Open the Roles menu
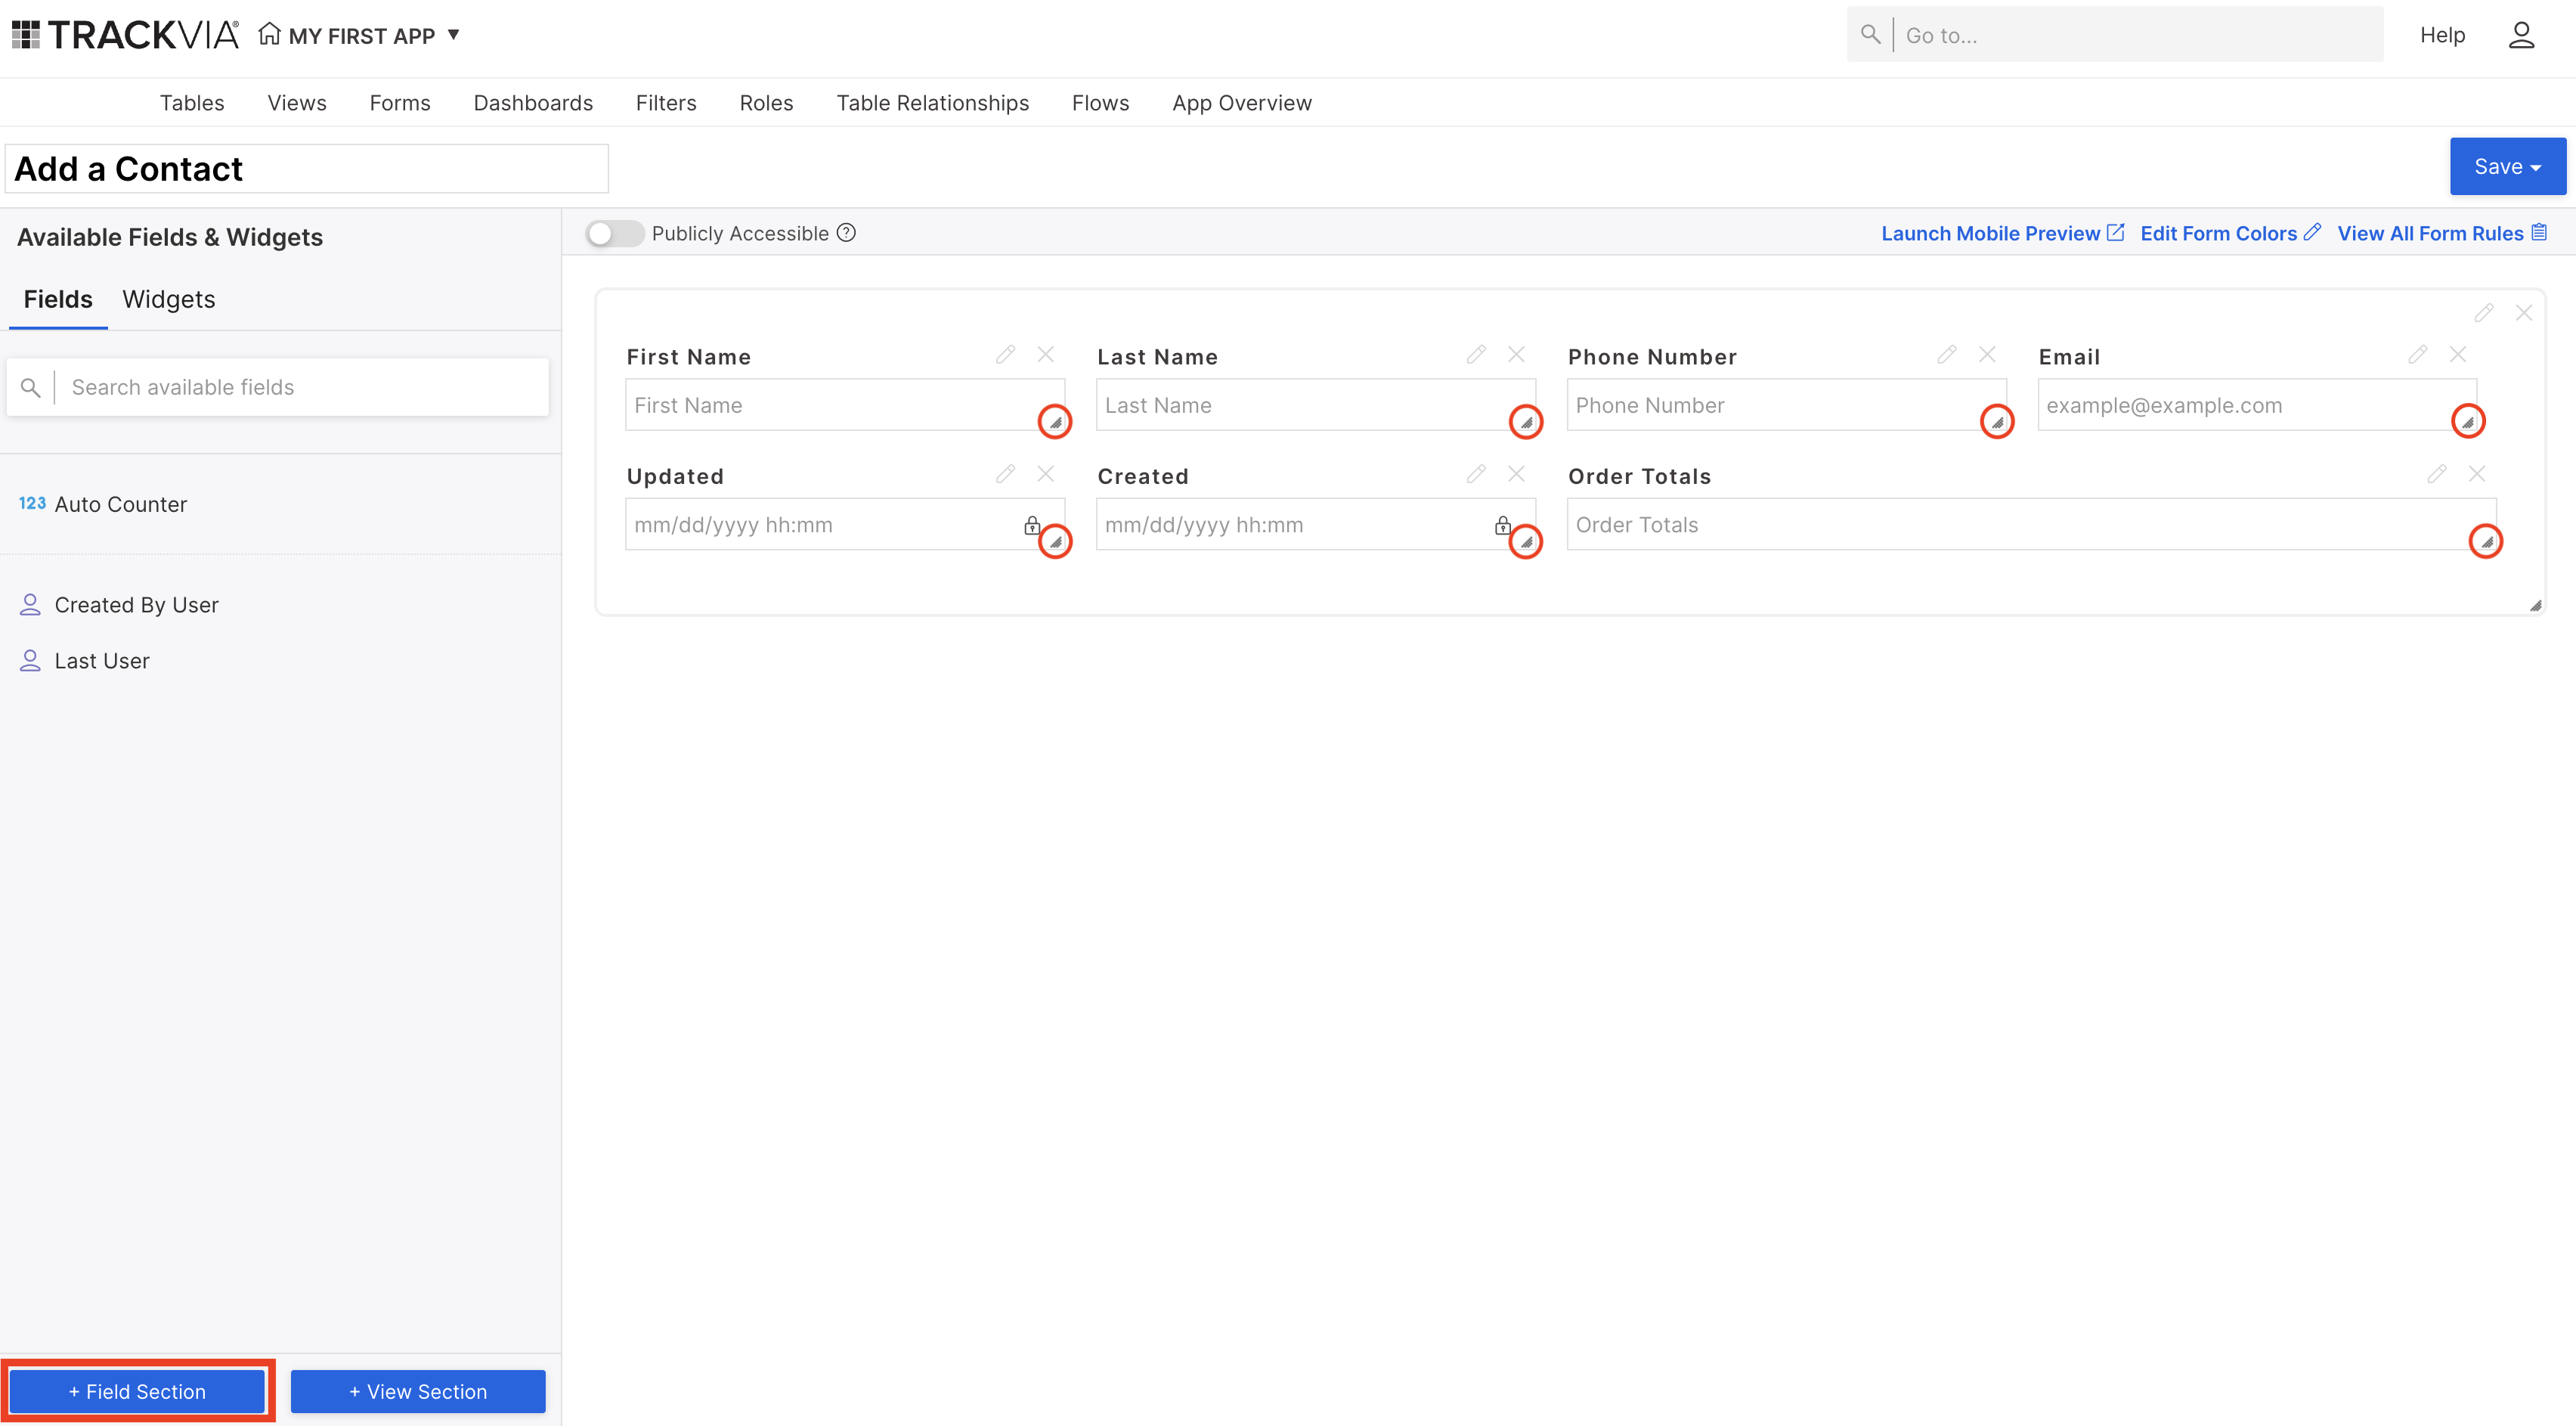2576x1426 pixels. (766, 103)
